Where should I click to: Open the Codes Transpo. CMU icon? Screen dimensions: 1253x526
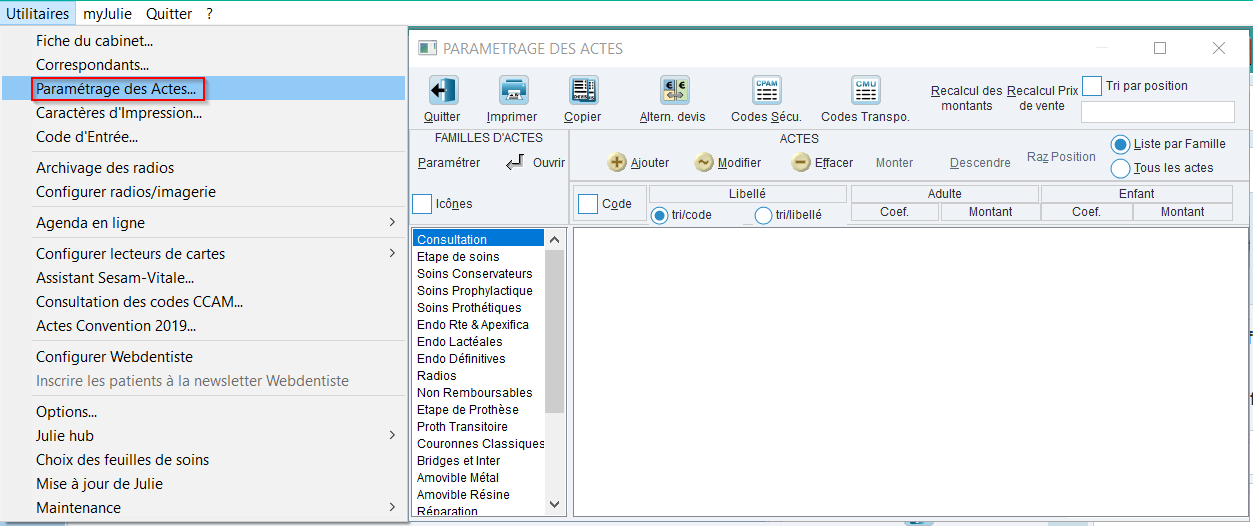tap(865, 91)
